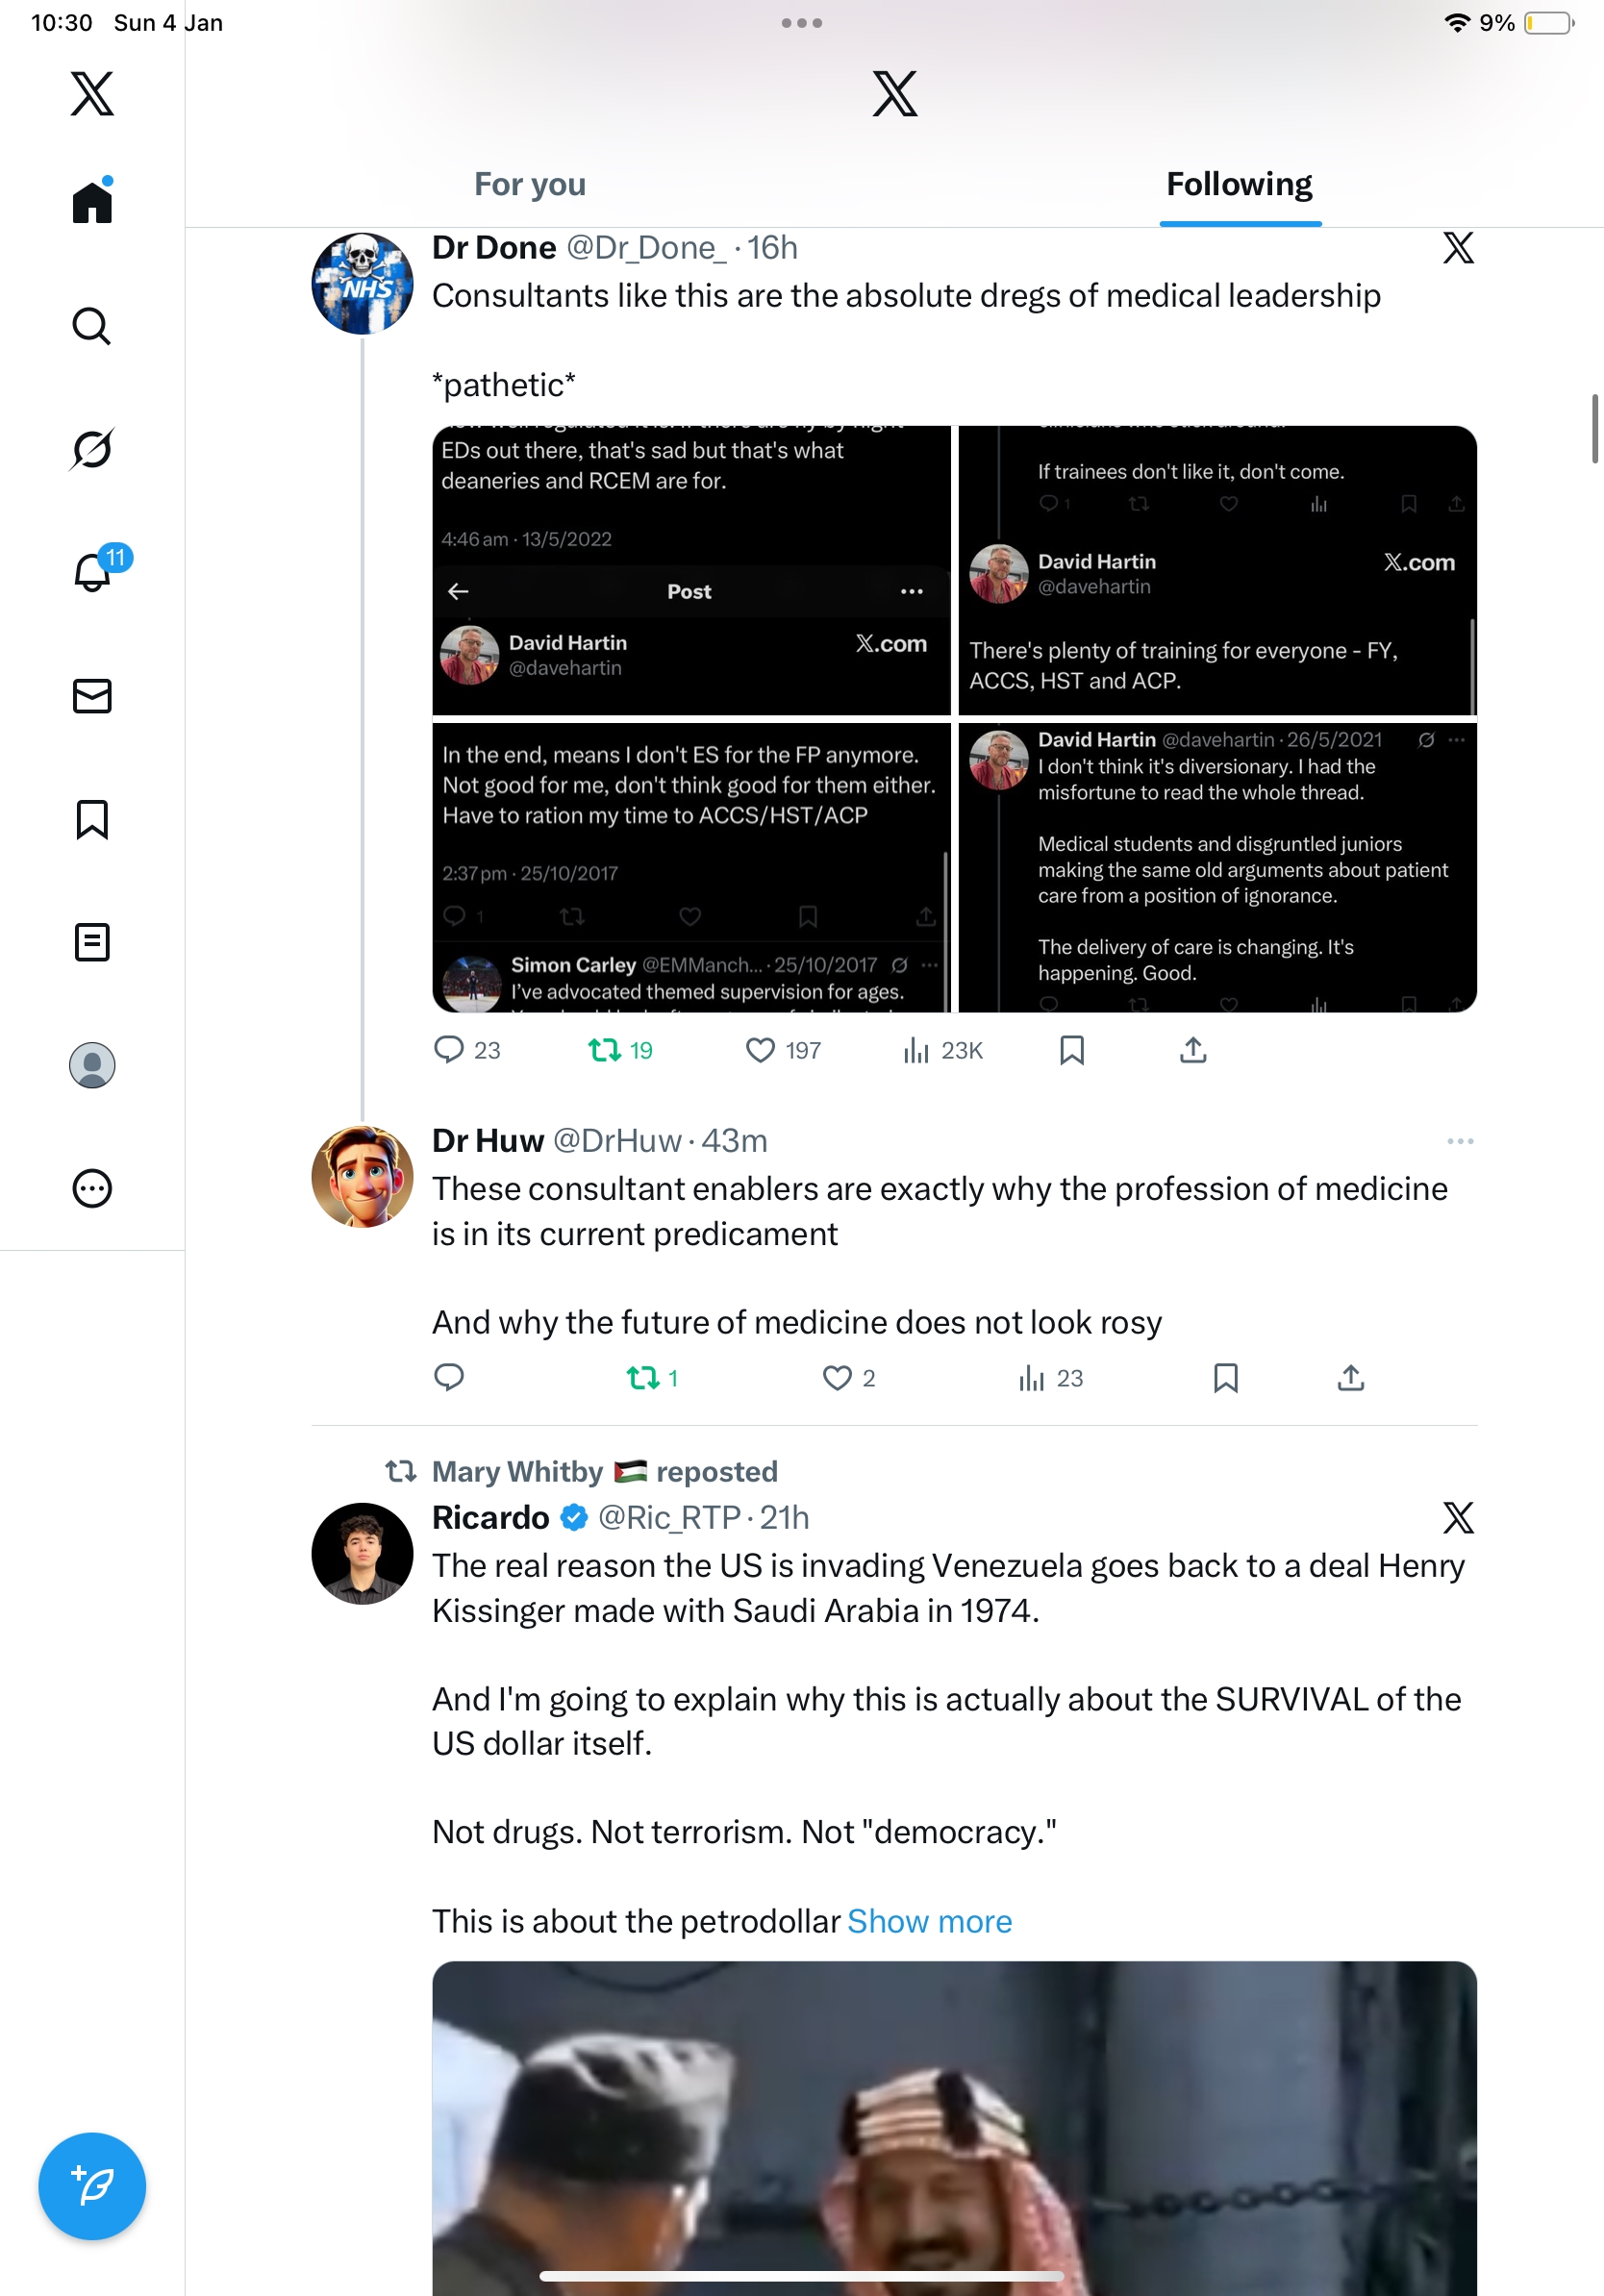Switch to the For you tab
The height and width of the screenshot is (2296, 1604).
529,184
